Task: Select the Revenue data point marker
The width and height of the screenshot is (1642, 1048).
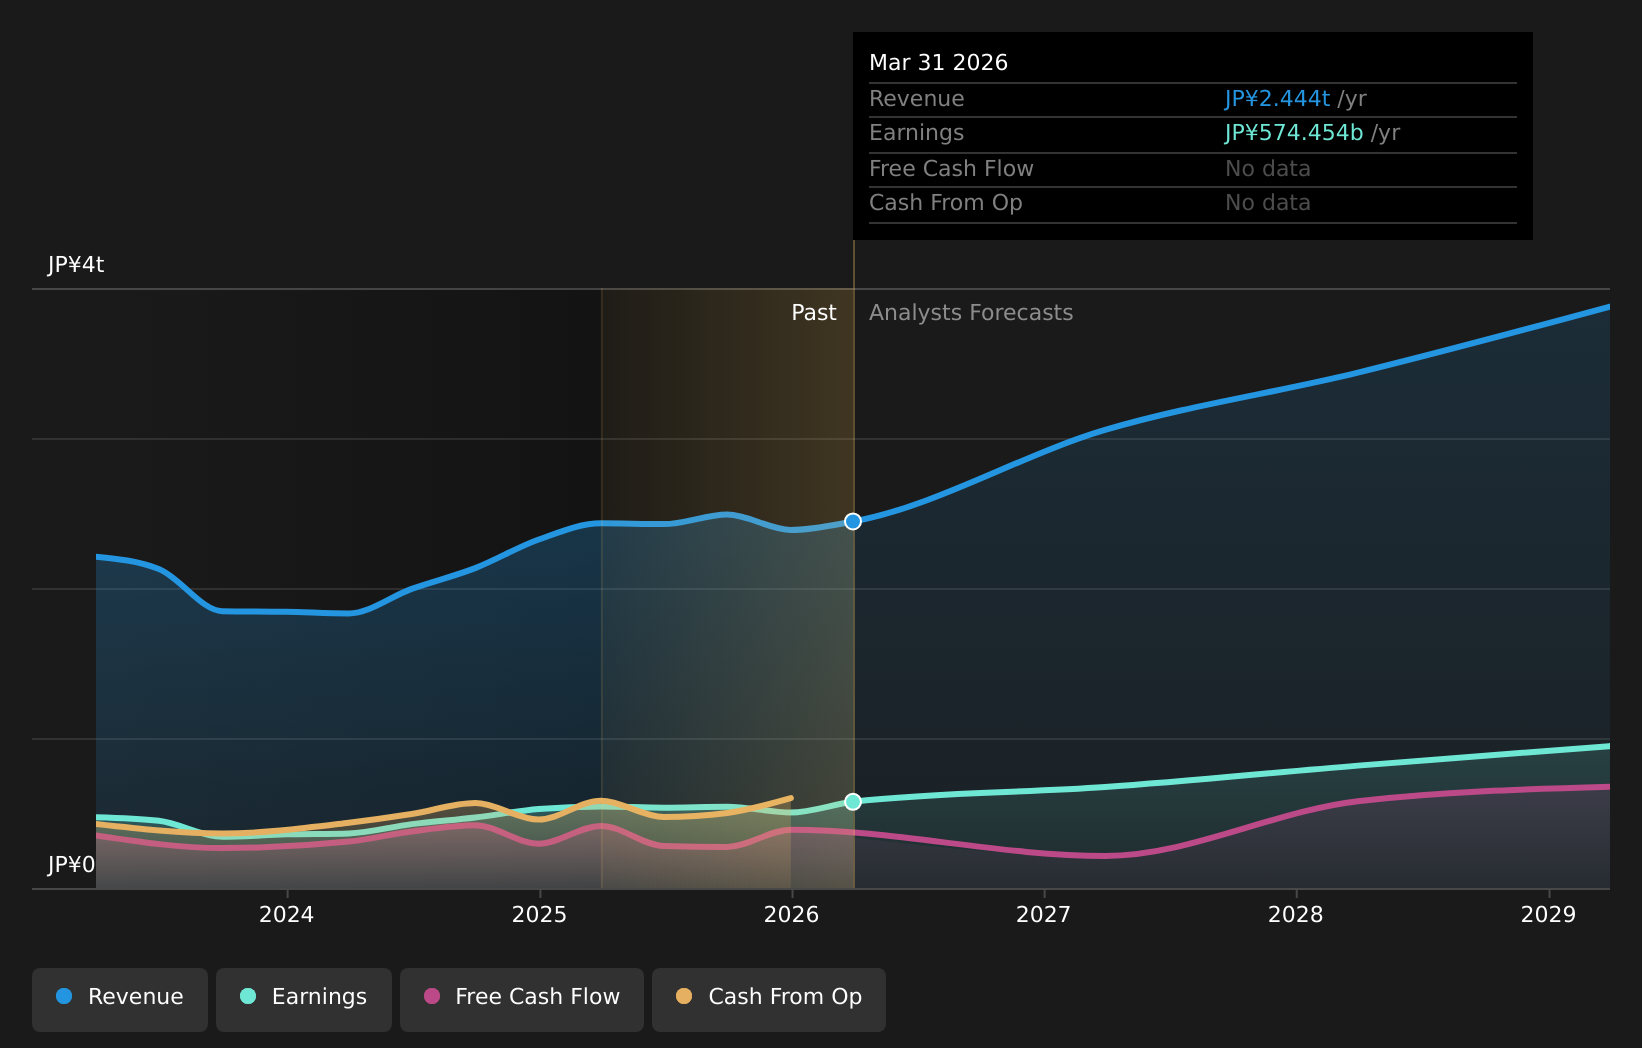Action: pyautogui.click(x=853, y=521)
